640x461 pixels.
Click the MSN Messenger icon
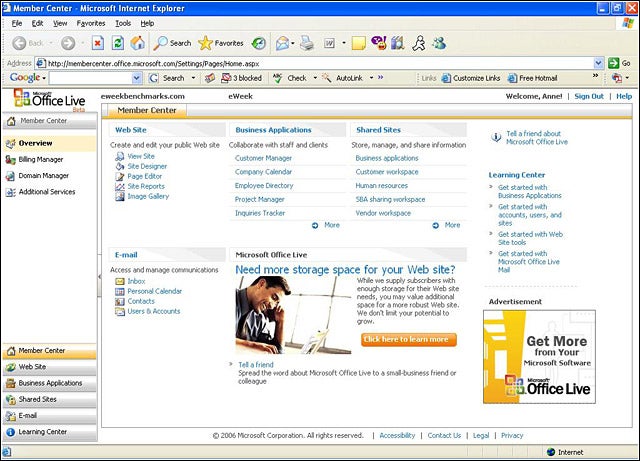click(439, 43)
